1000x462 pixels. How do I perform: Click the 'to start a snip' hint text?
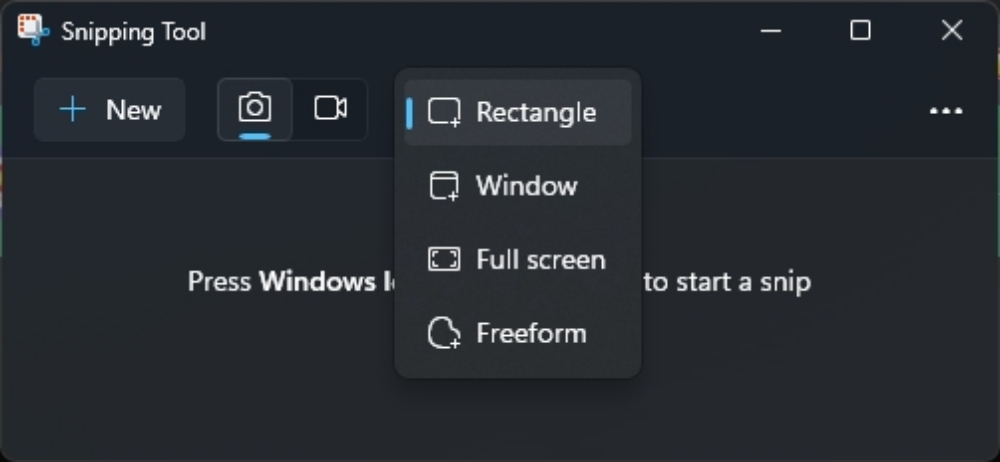pyautogui.click(x=727, y=281)
